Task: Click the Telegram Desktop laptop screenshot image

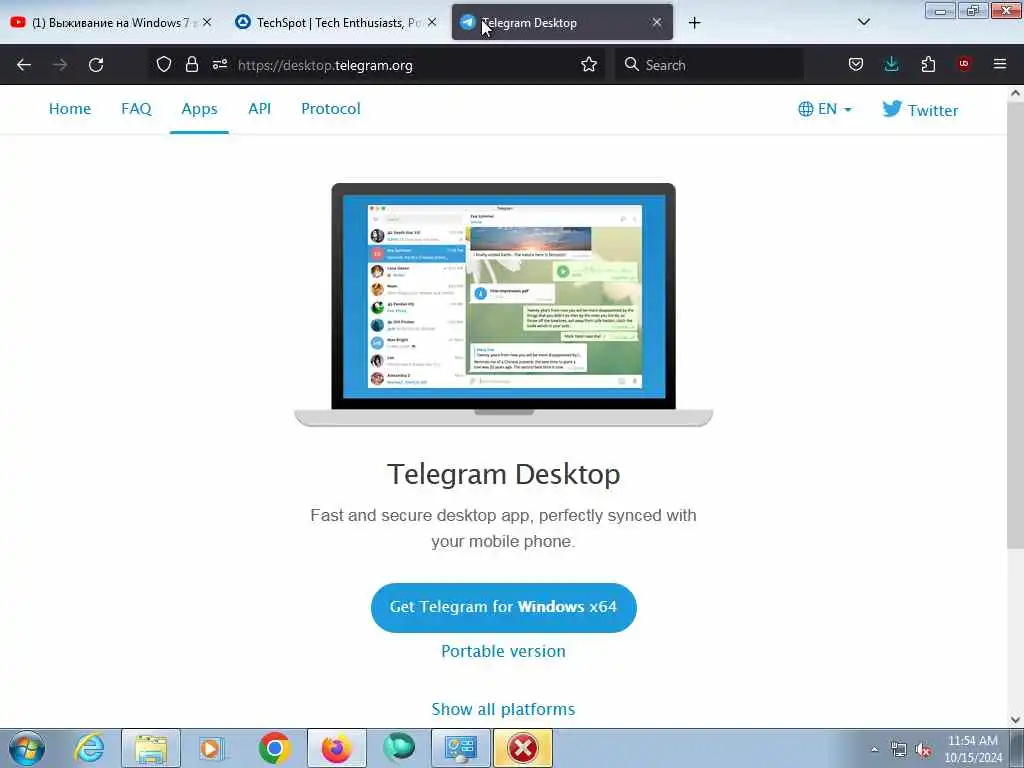Action: [x=504, y=304]
